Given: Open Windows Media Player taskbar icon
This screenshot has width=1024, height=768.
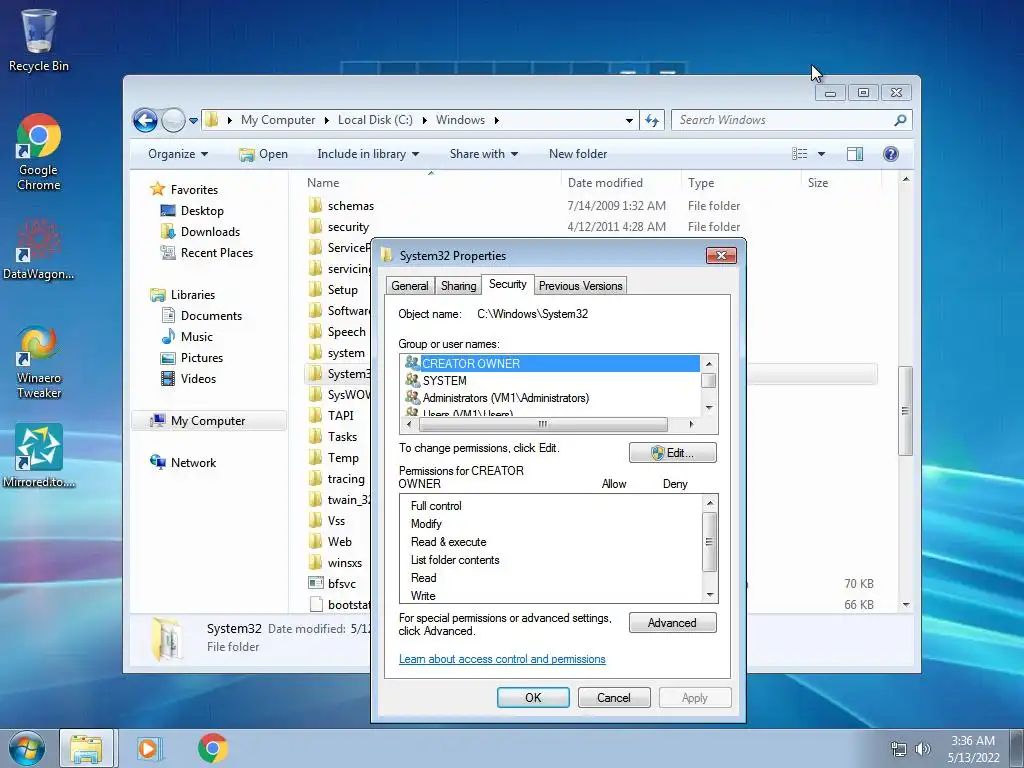Looking at the screenshot, I should 149,748.
